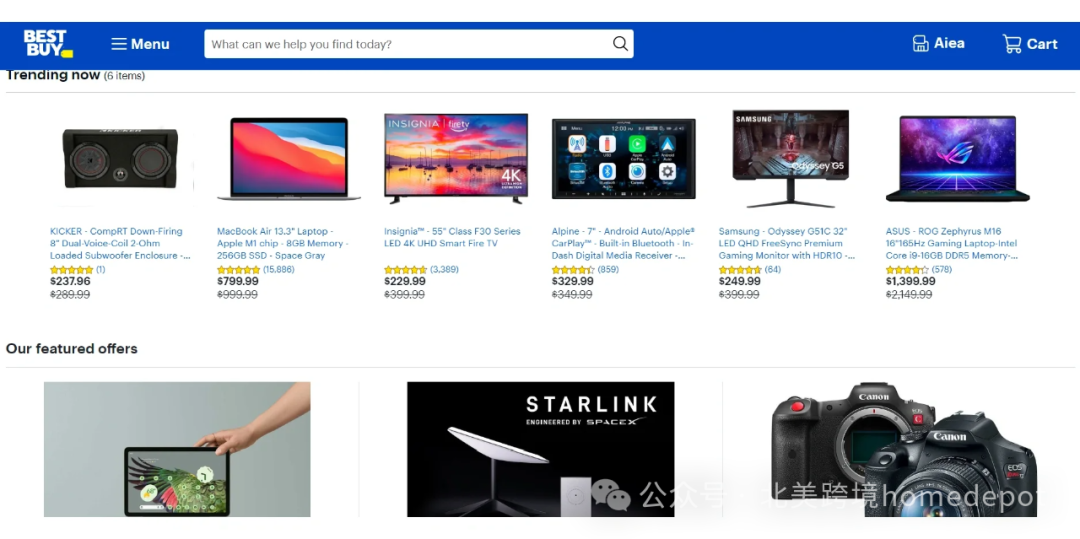1080x539 pixels.
Task: View the 578 reviews for ASUS laptop
Action: click(942, 269)
